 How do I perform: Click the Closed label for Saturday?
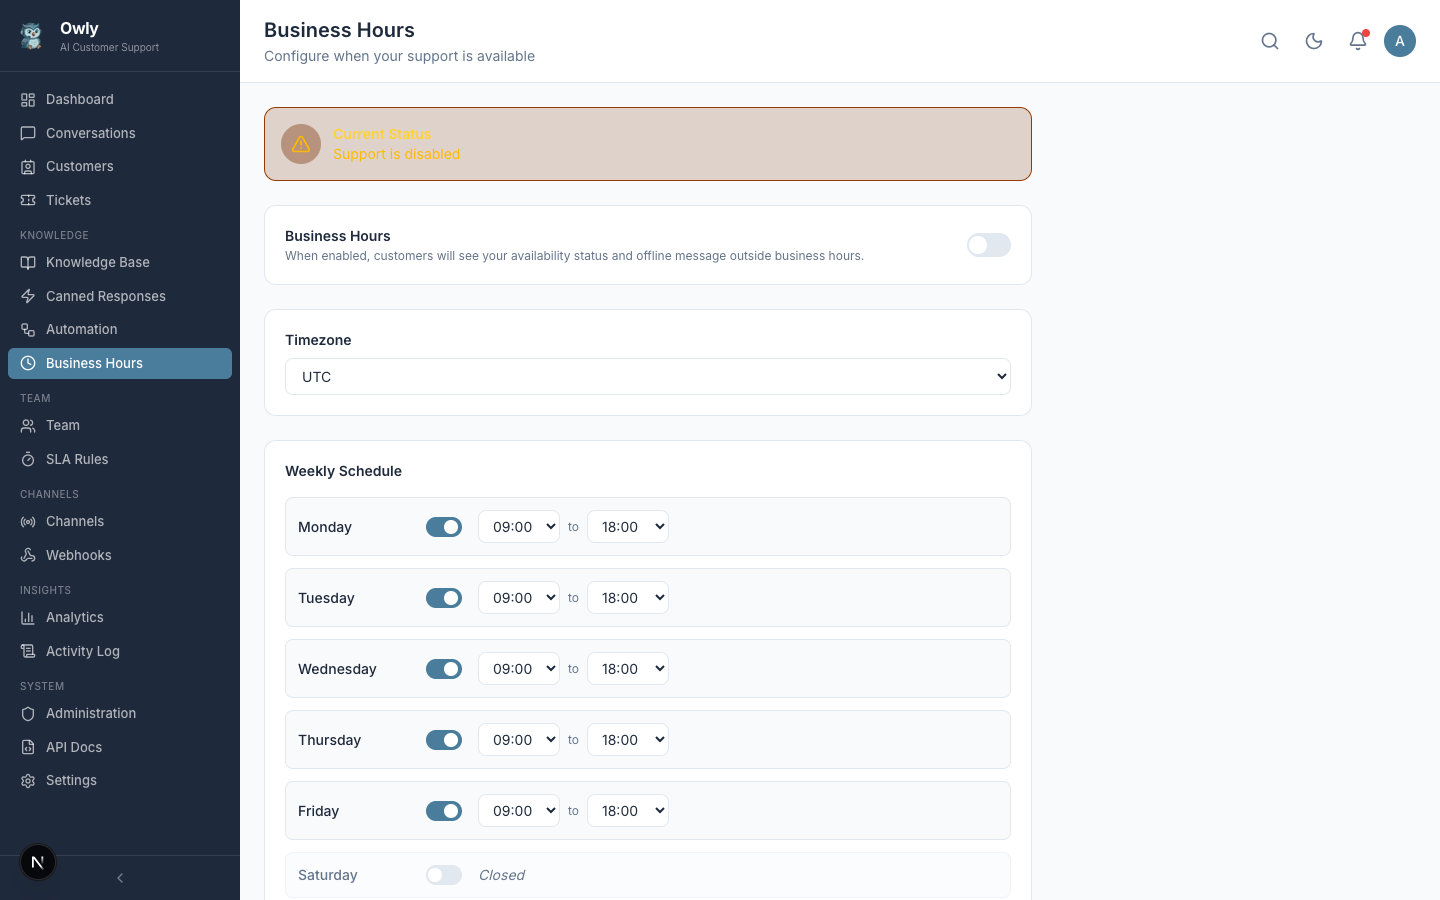click(502, 875)
